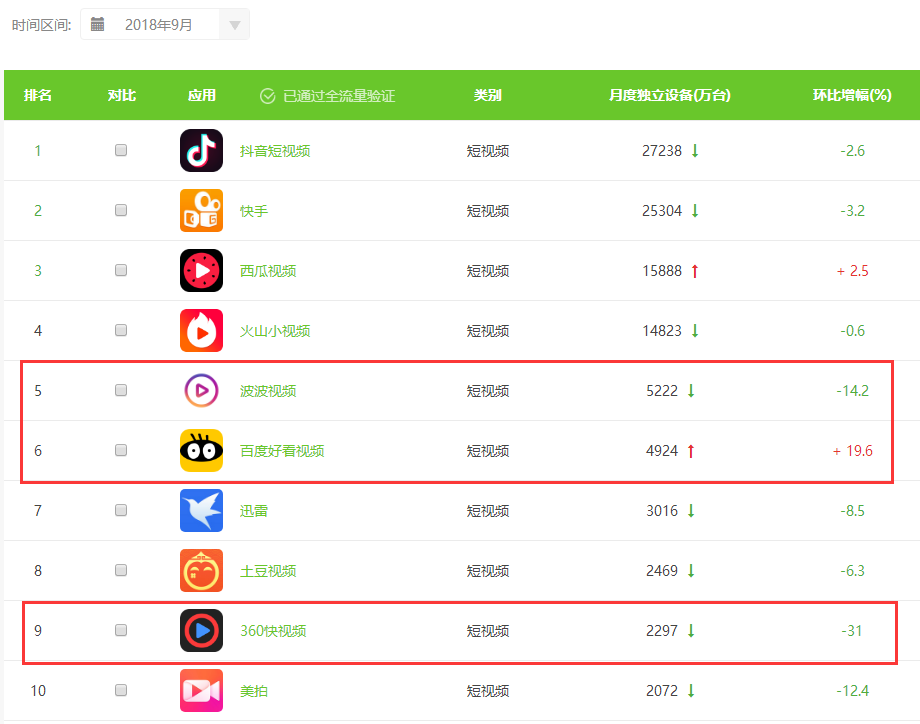Click the 波波视频 app icon
The image size is (920, 724).
point(201,391)
